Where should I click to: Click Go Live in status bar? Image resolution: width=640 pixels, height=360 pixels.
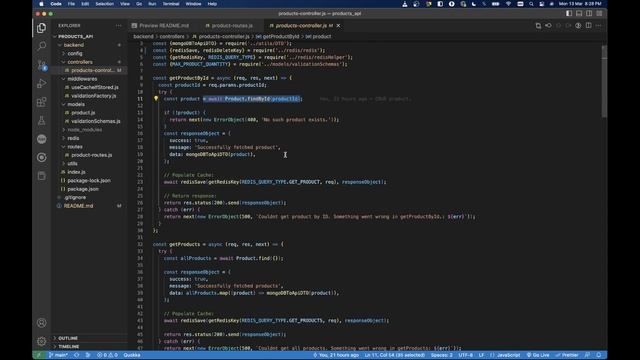[x=538, y=355]
